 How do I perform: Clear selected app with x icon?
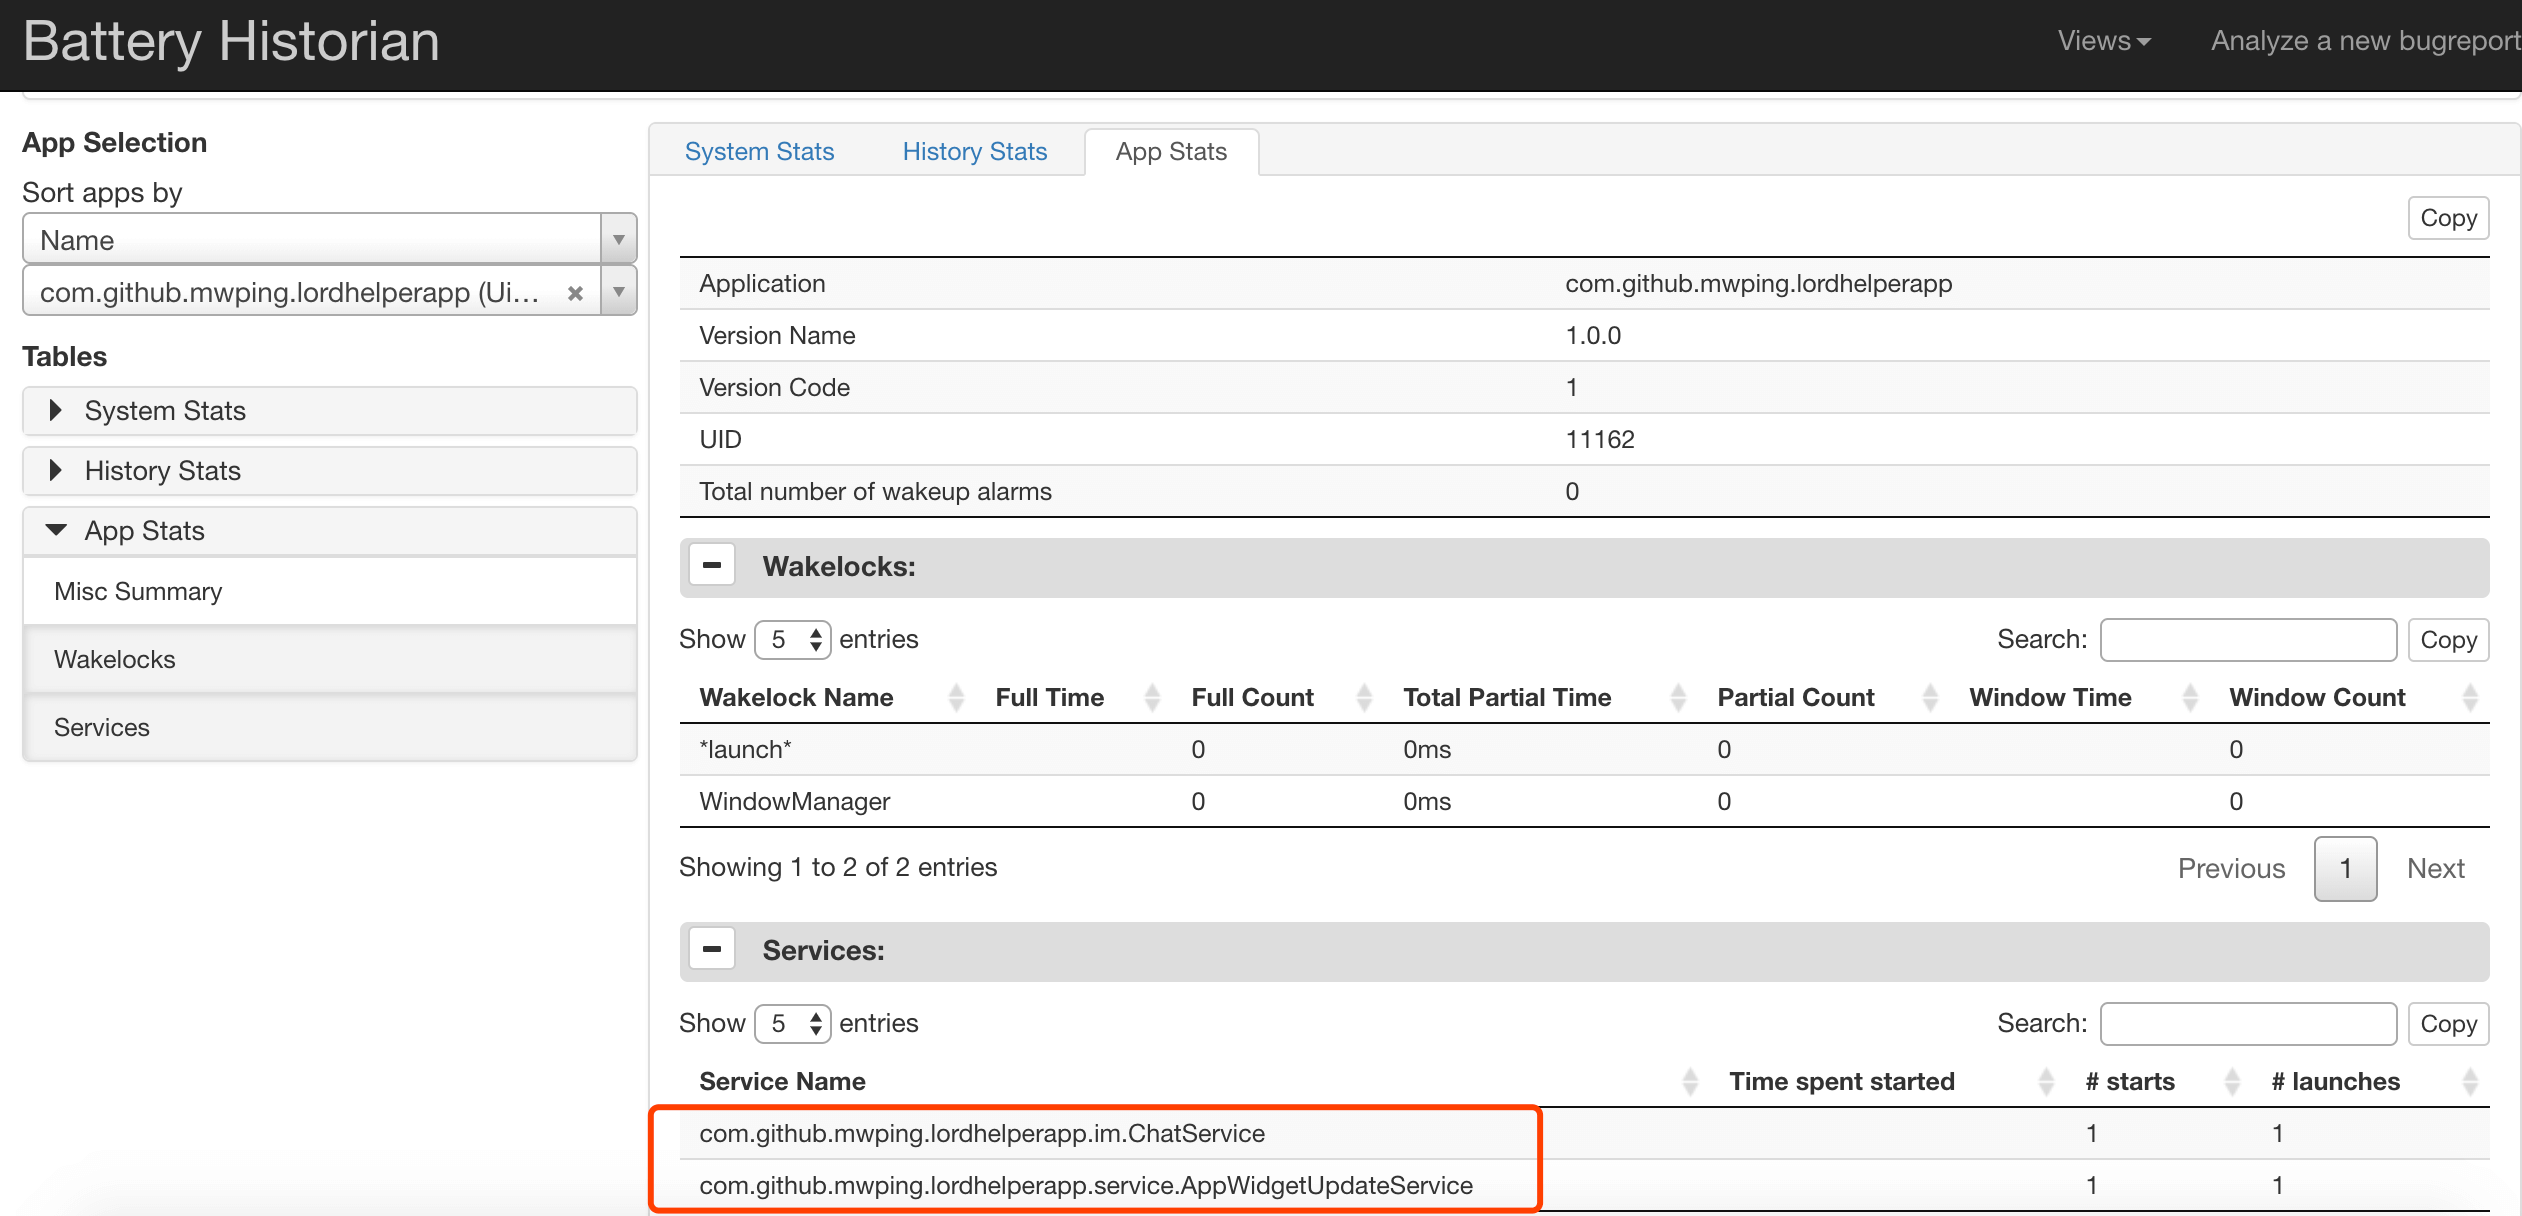click(575, 293)
